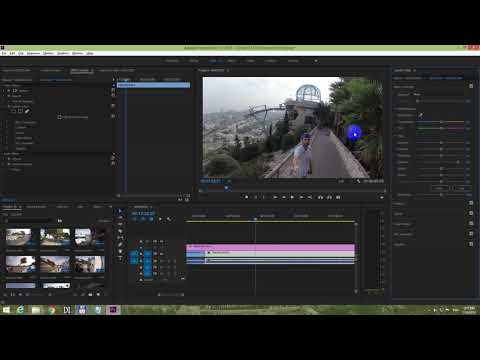The width and height of the screenshot is (480, 360).
Task: Click the free draw bezier pen mask tool
Action: point(27,111)
